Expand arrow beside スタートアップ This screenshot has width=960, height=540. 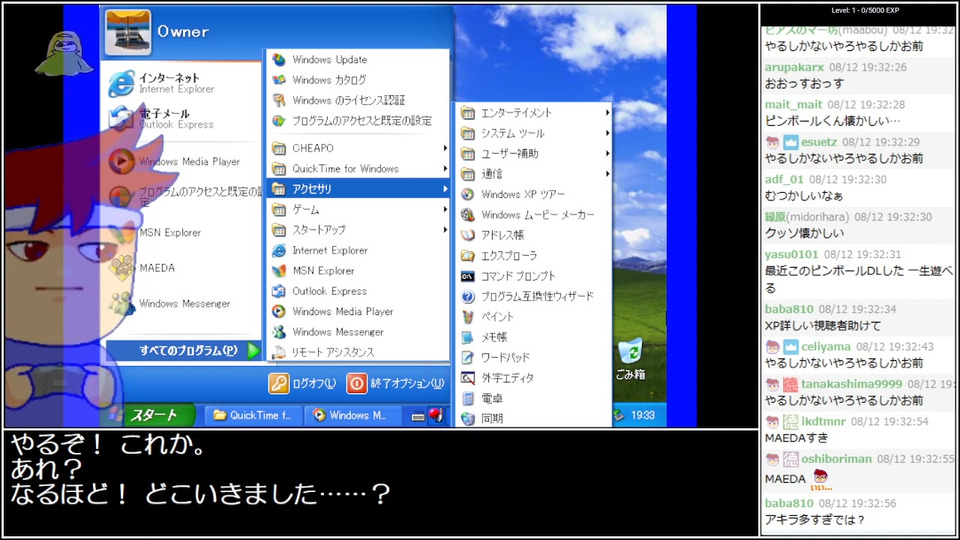point(445,230)
